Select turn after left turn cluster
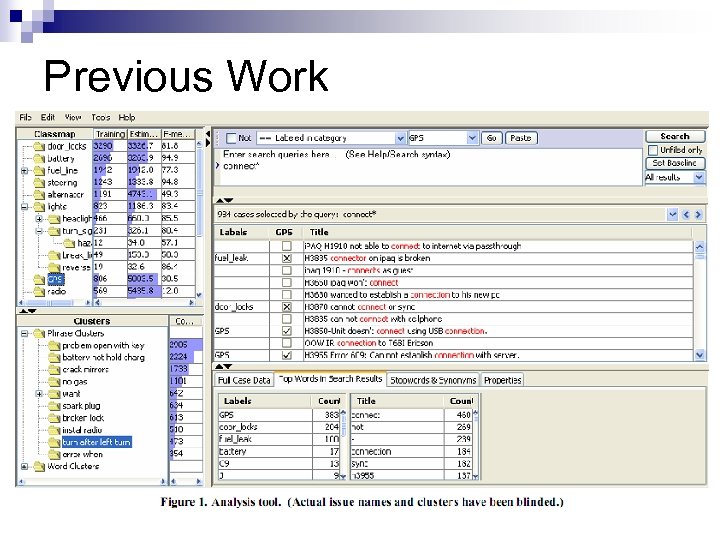 click(96, 442)
